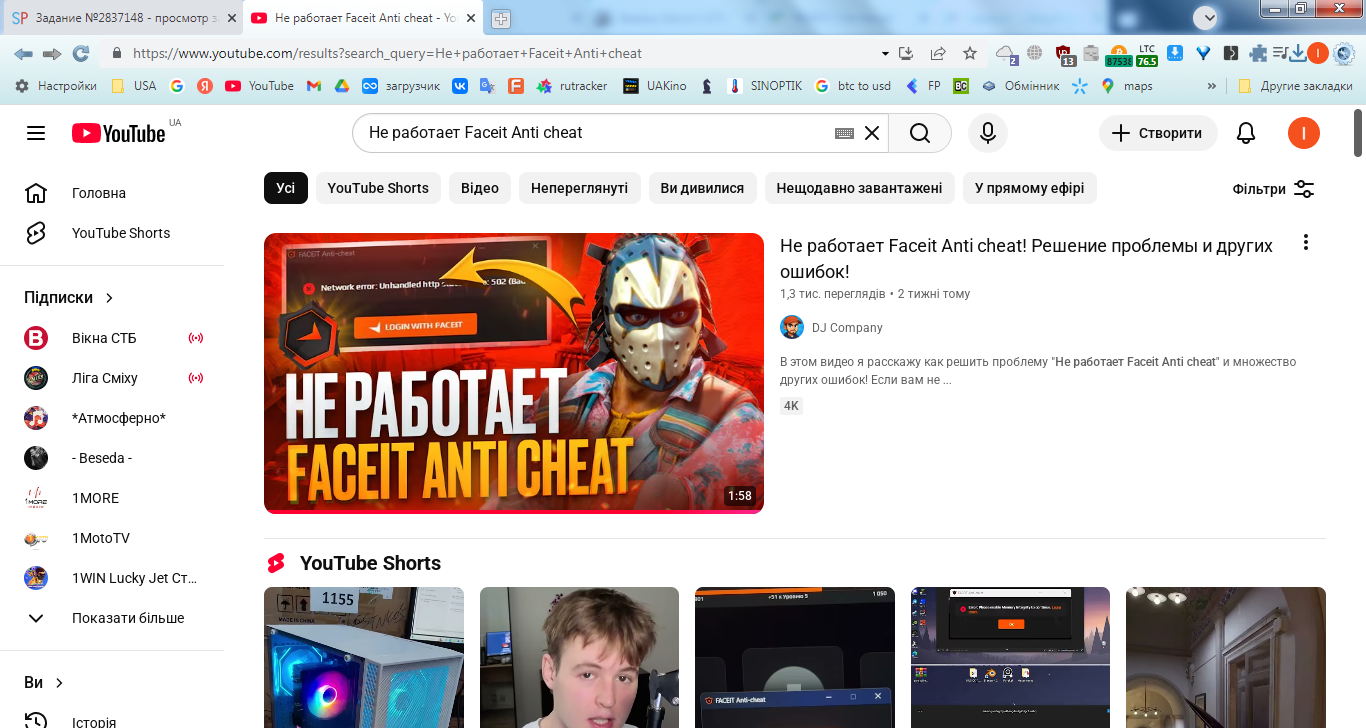
Task: Open the DJ Company channel avatar
Action: 792,327
